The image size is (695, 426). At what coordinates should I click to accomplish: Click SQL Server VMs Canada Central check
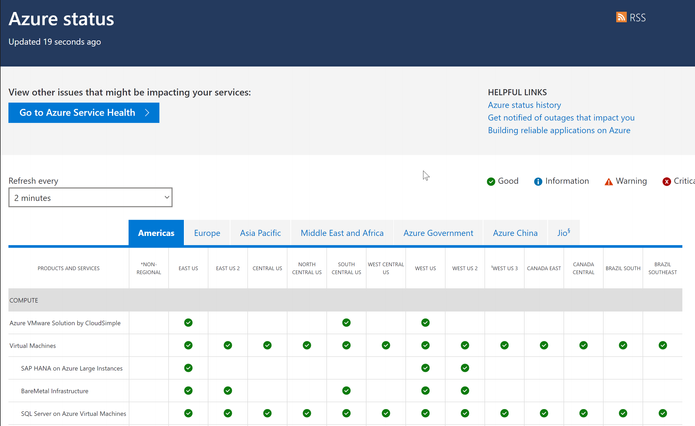pos(583,413)
